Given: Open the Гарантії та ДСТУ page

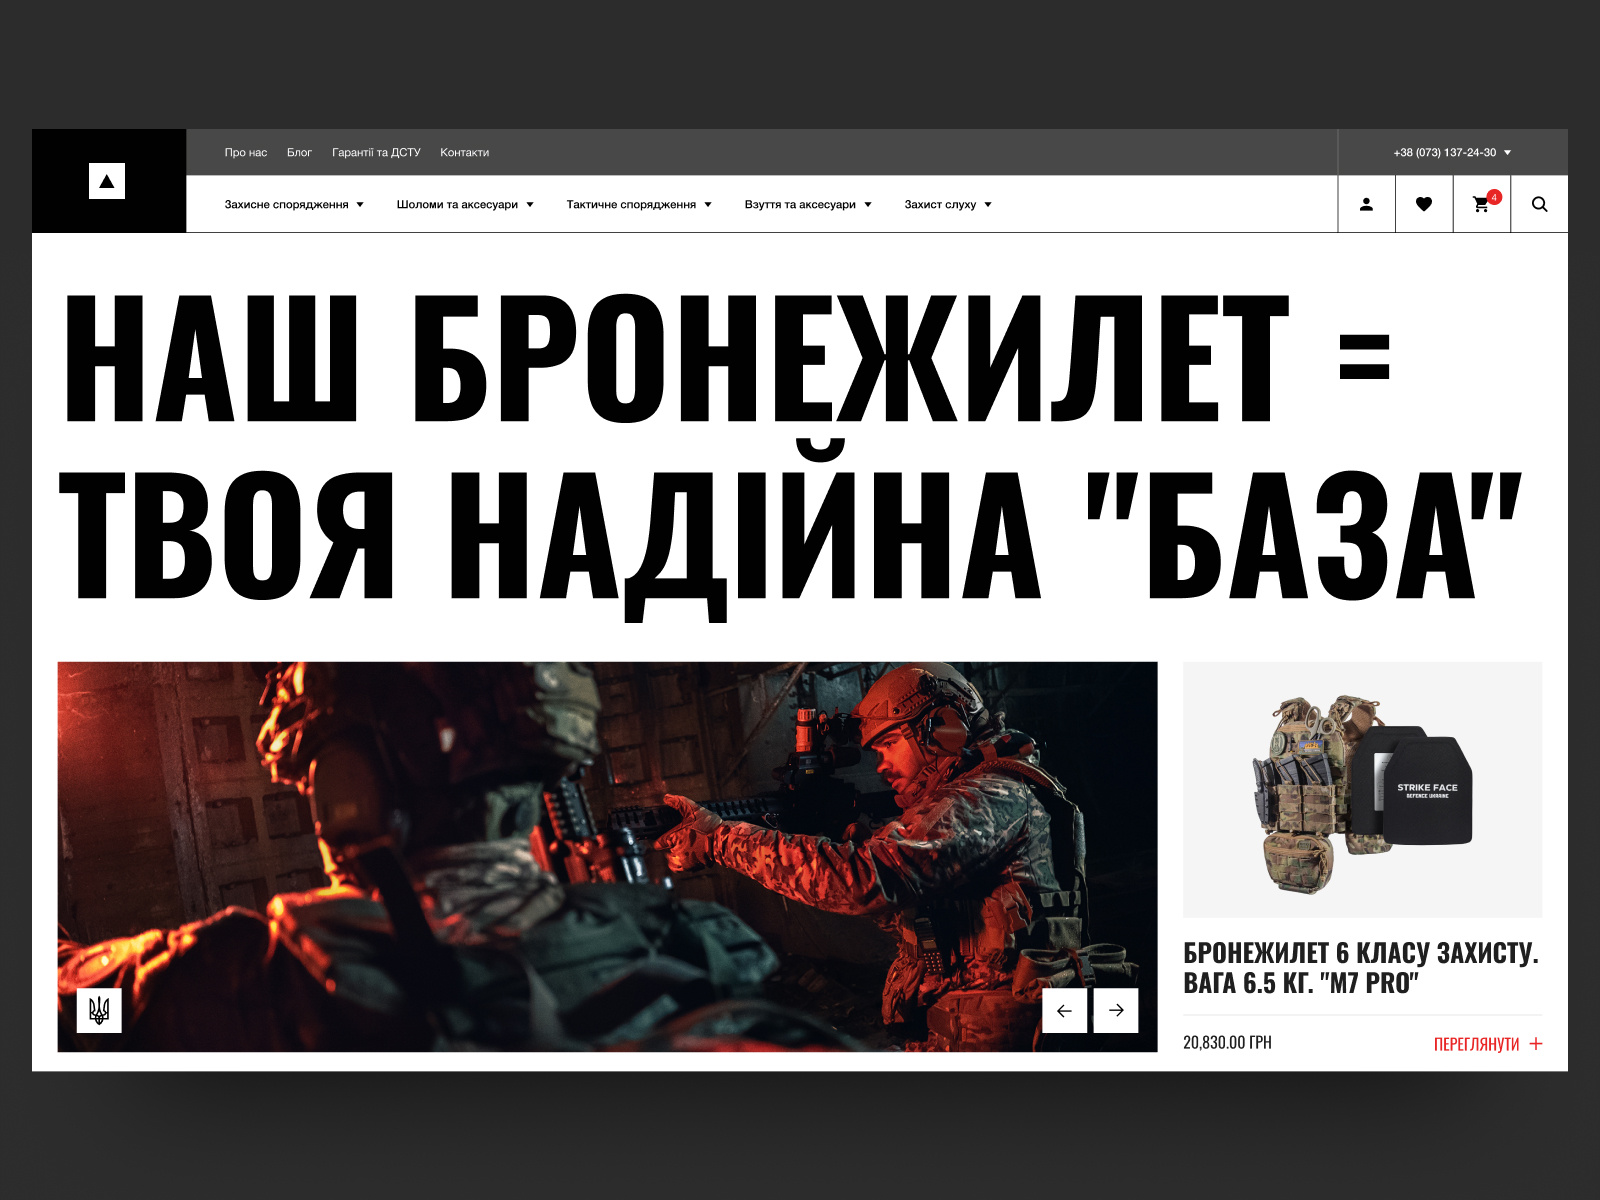Looking at the screenshot, I should [378, 152].
